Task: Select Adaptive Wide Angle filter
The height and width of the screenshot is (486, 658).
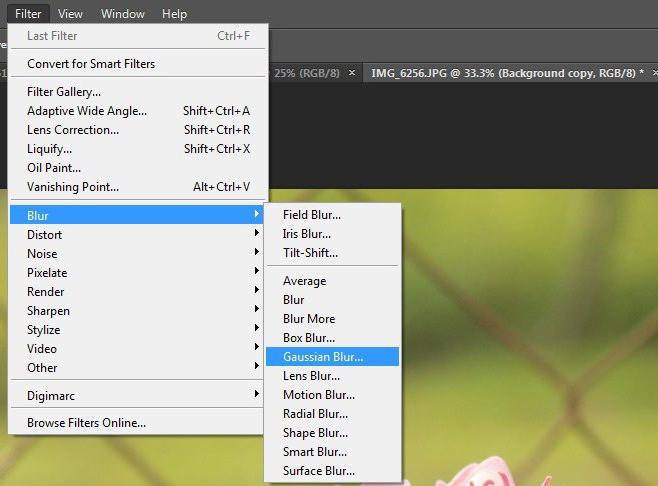Action: [138, 111]
